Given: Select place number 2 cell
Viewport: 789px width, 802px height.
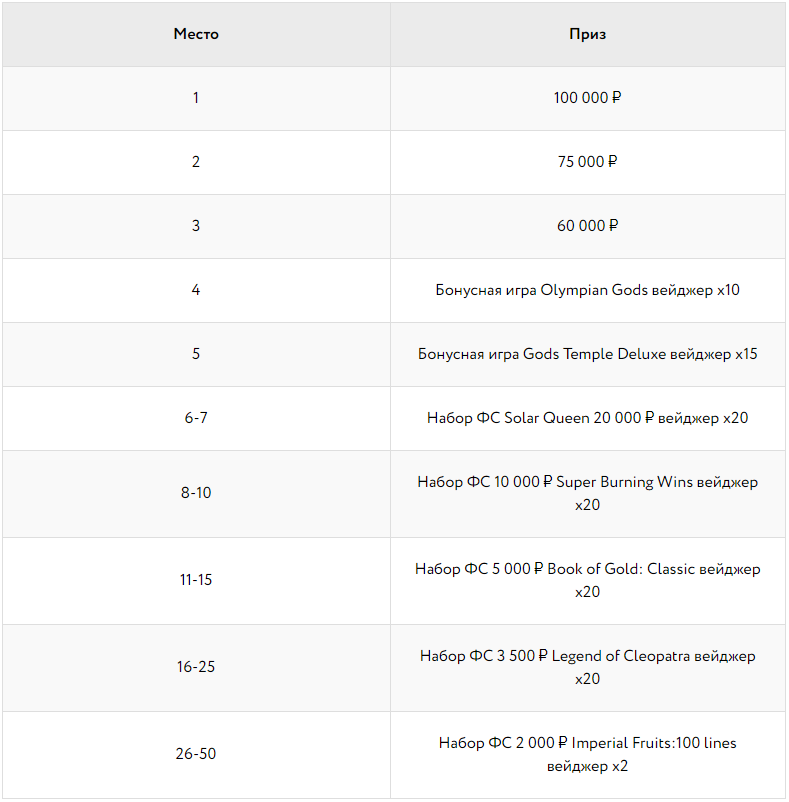Looking at the screenshot, I should point(196,162).
